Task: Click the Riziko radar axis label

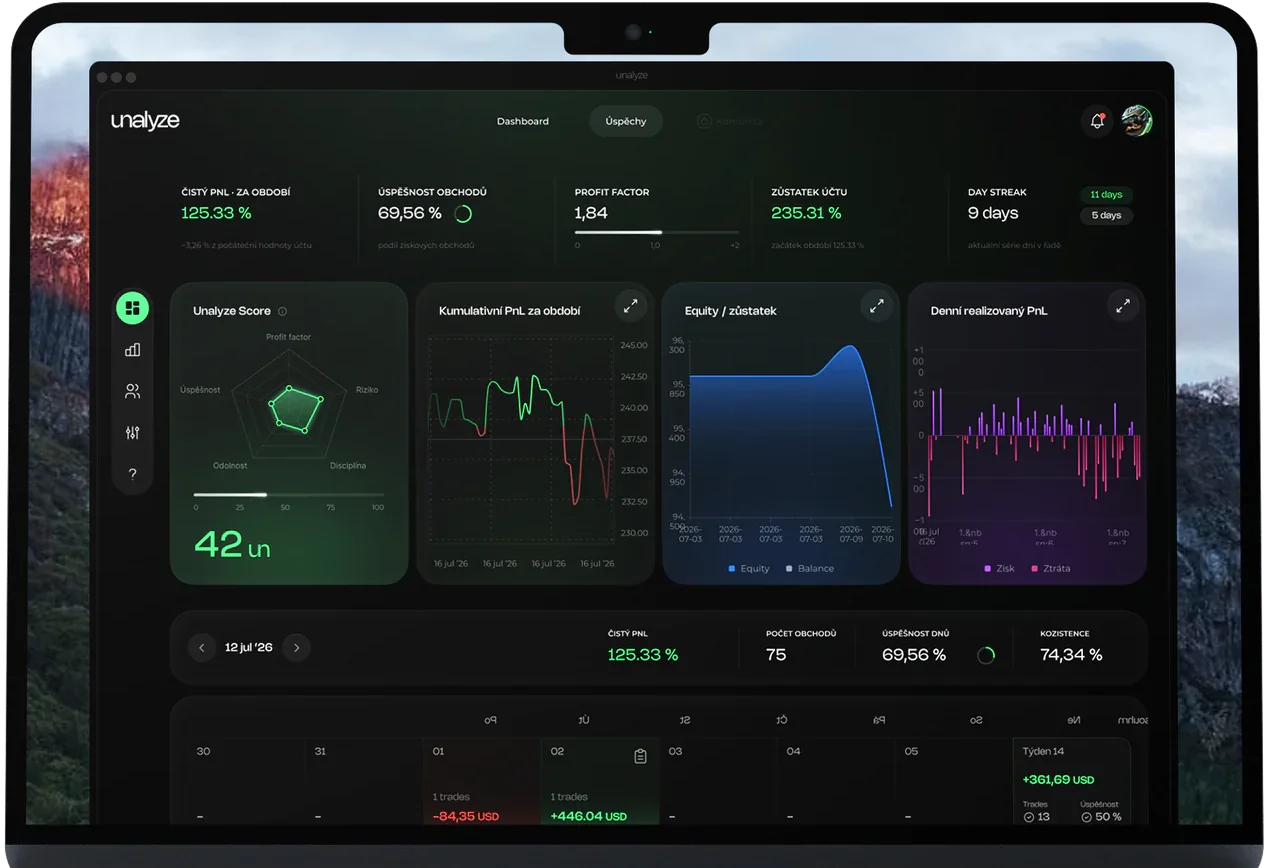Action: [x=367, y=390]
